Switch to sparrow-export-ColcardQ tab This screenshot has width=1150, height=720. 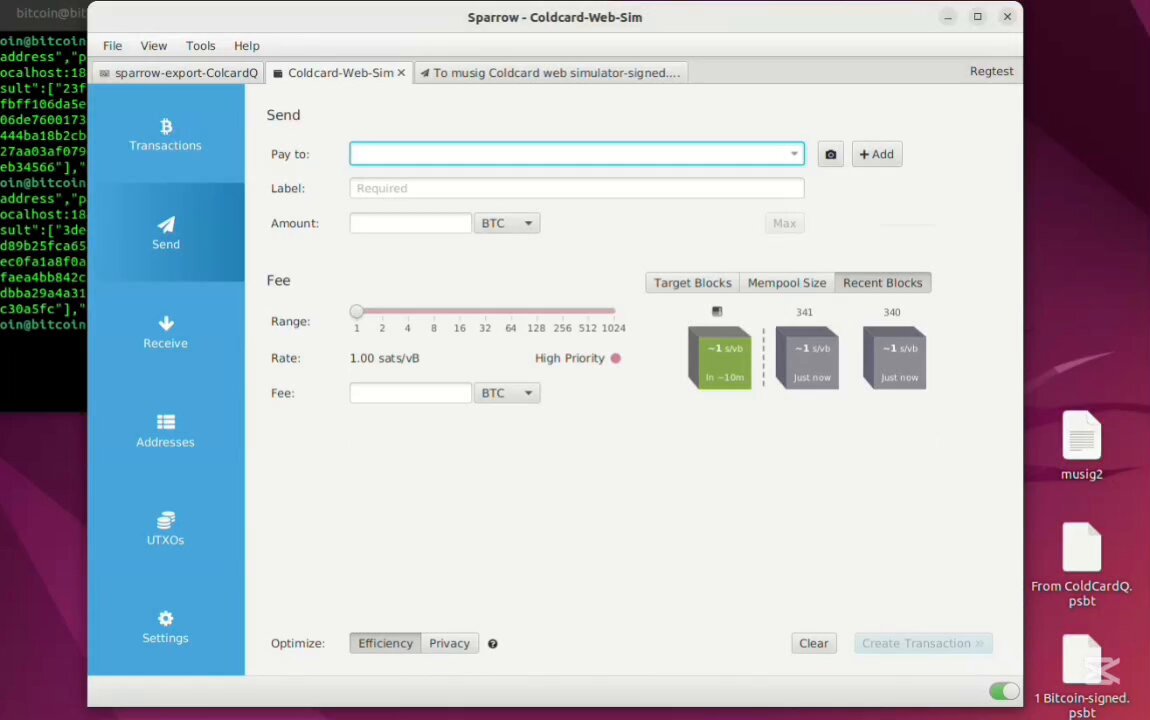click(179, 73)
